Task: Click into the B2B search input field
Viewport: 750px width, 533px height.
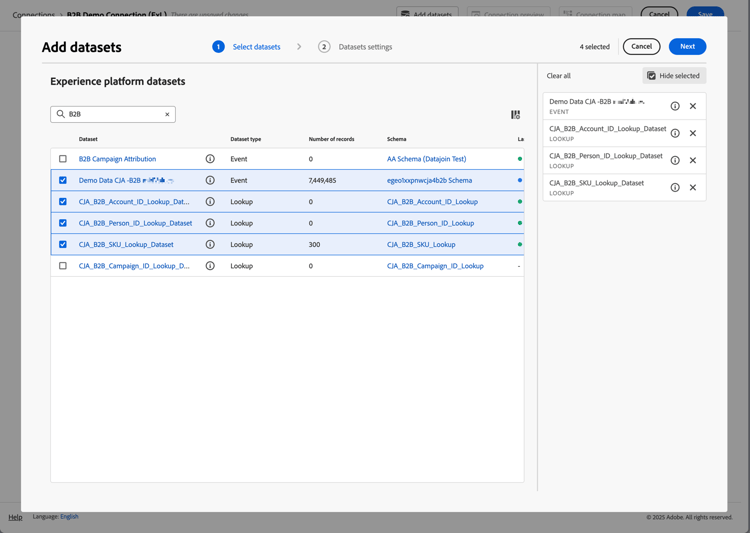Action: click(x=112, y=115)
